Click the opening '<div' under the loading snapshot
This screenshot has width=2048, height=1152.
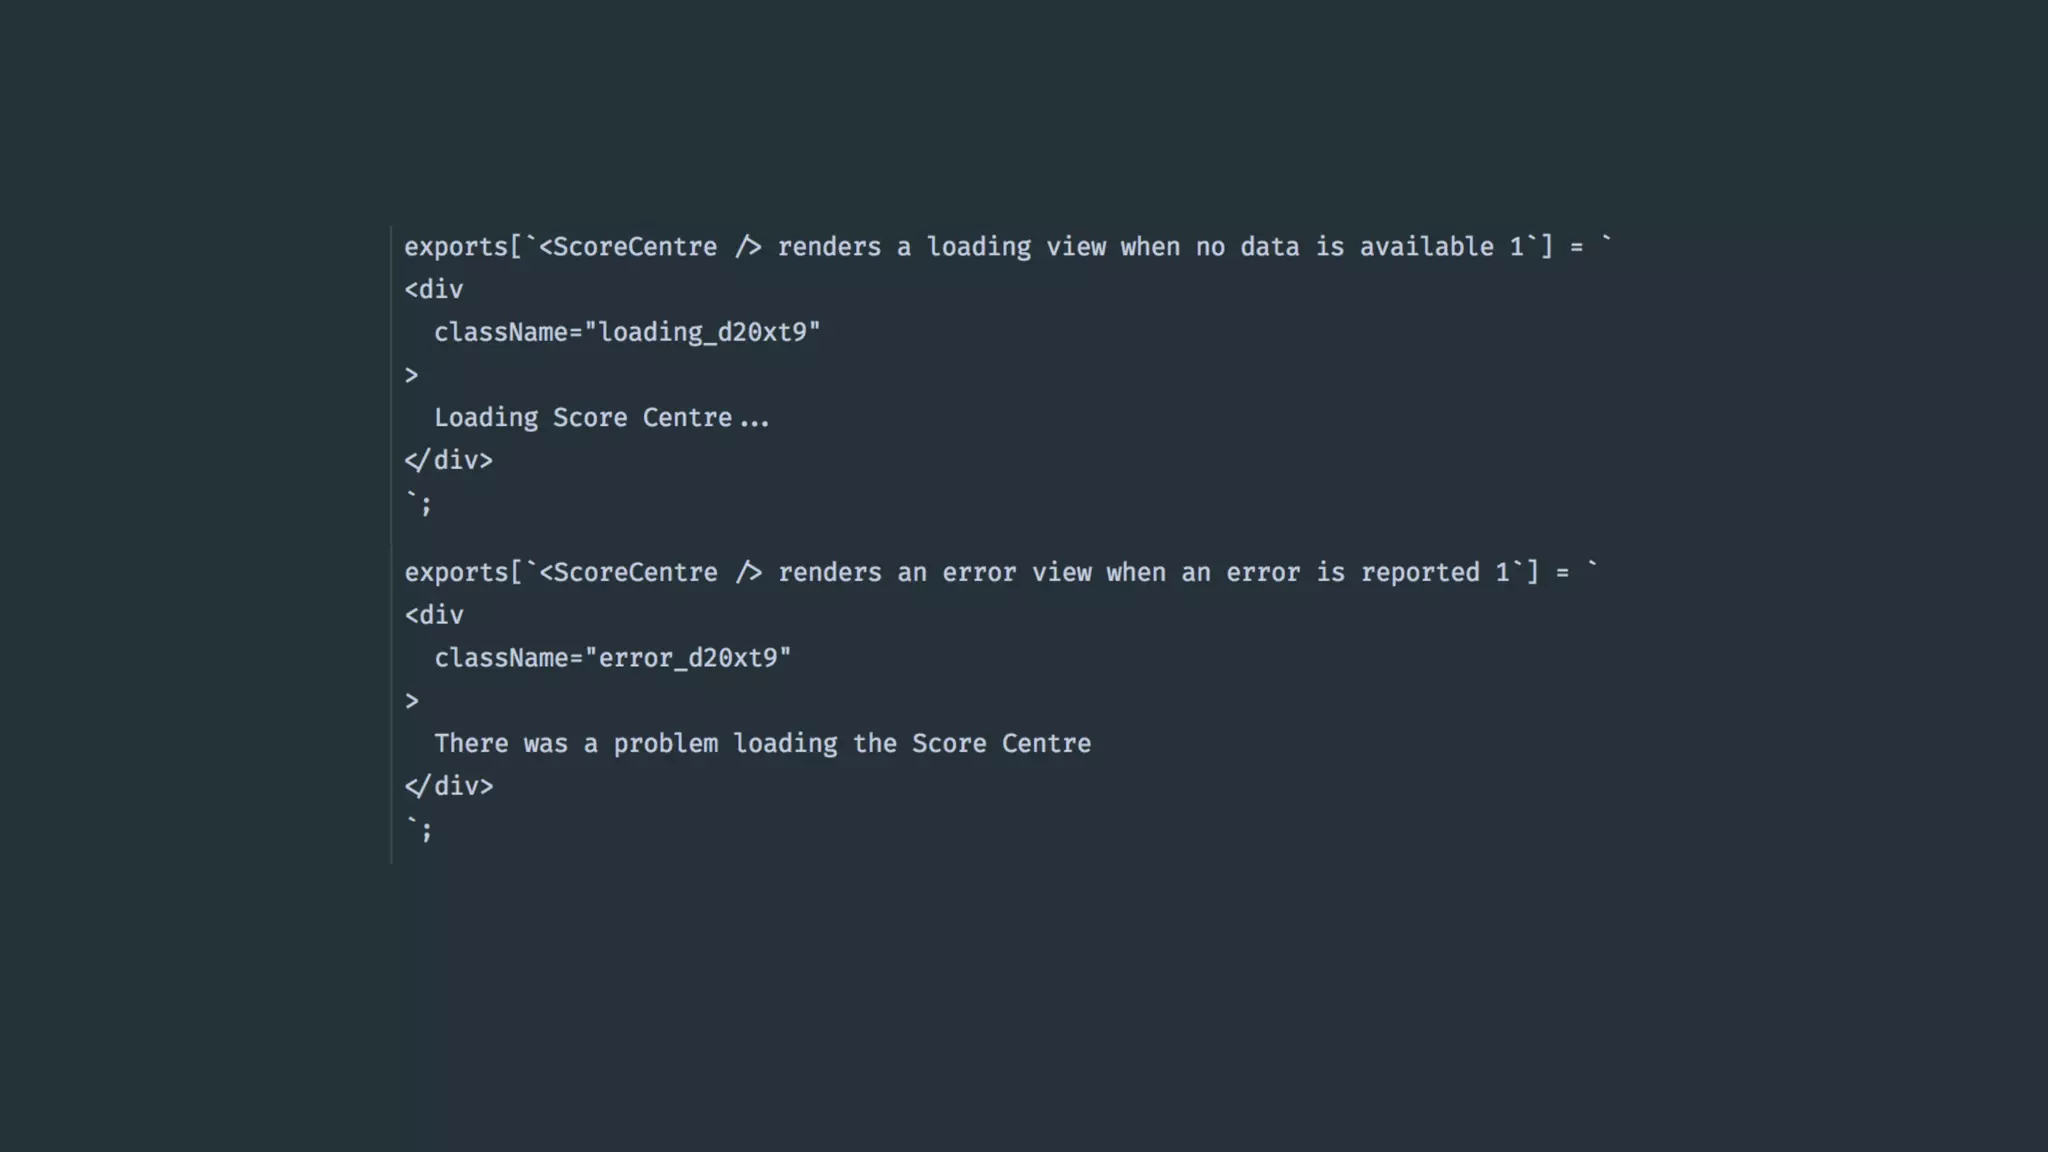pos(434,290)
